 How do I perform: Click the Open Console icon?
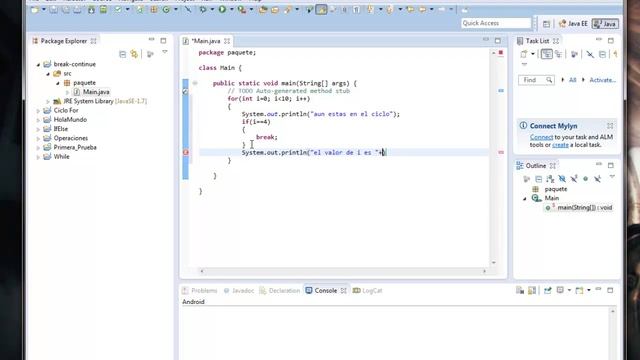(x=579, y=290)
